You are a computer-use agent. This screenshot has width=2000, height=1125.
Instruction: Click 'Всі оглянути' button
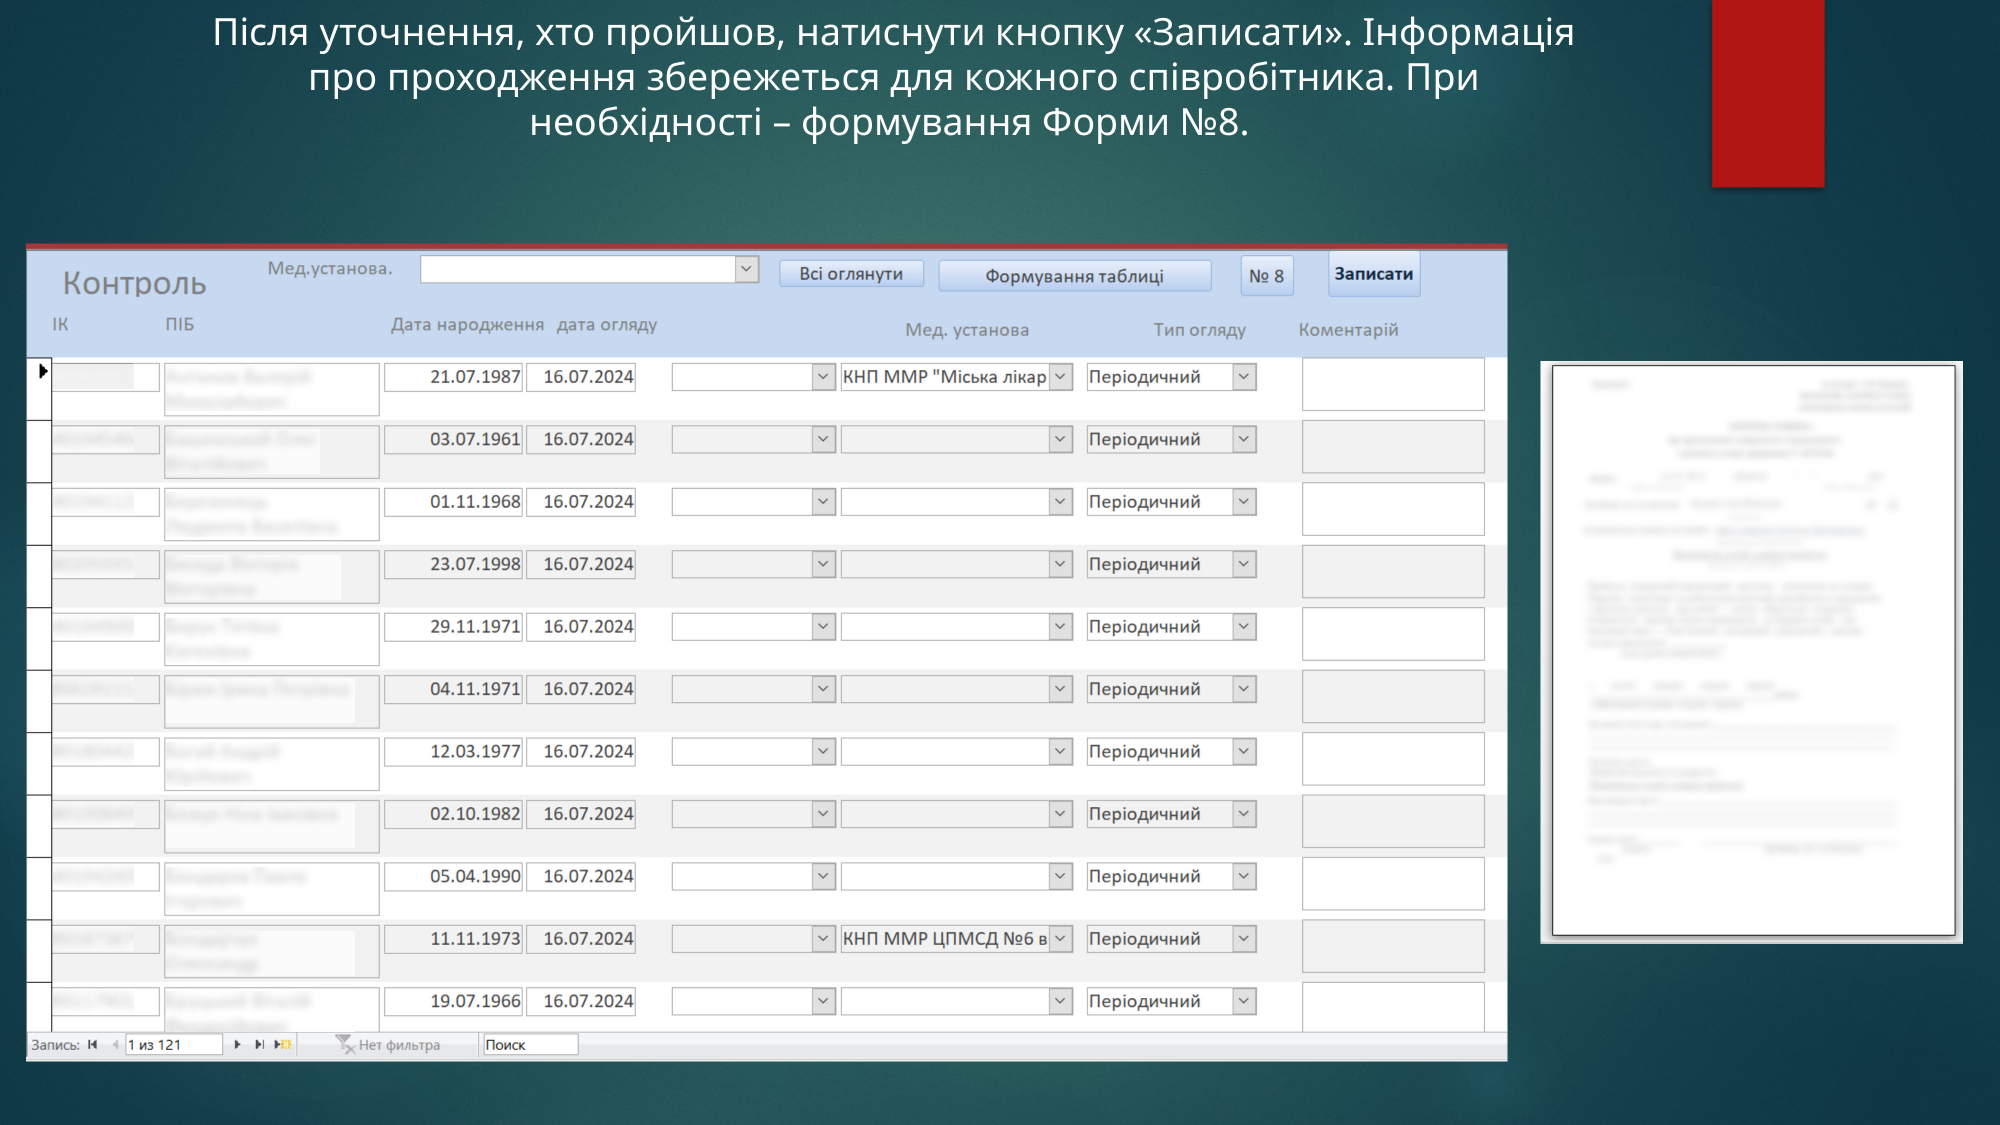851,274
